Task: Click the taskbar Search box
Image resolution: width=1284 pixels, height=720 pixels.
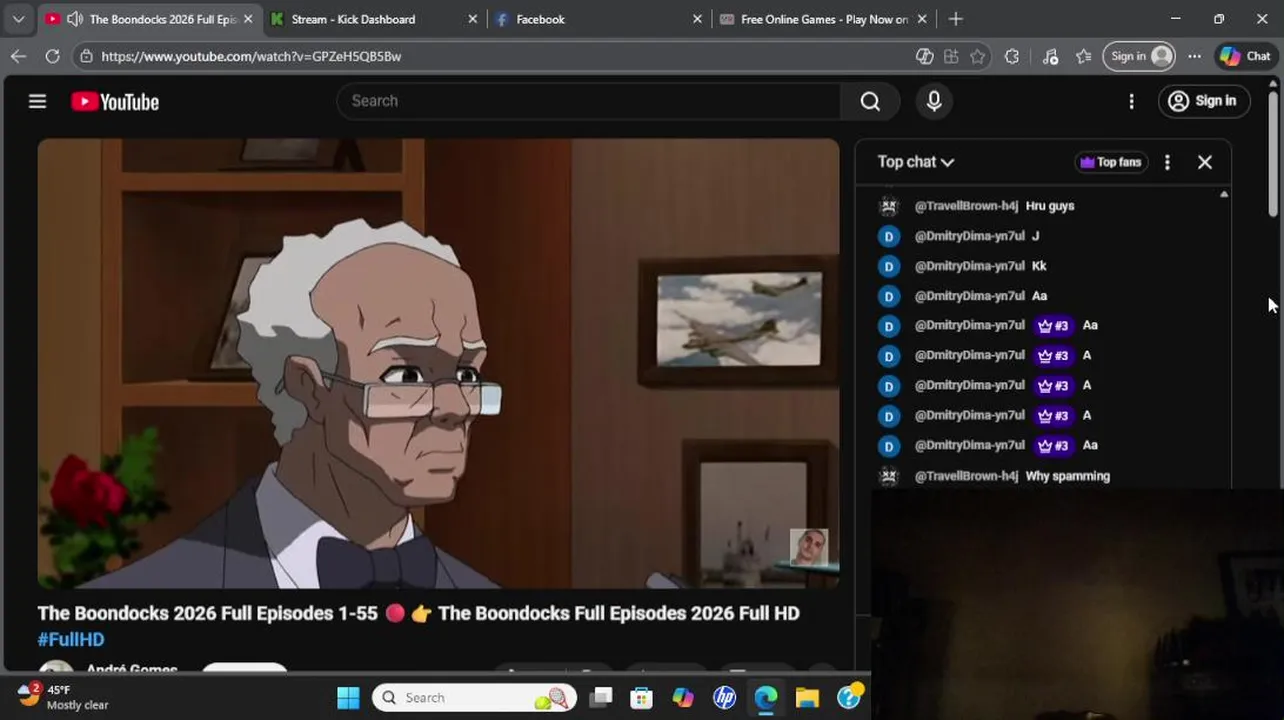Action: [x=476, y=697]
